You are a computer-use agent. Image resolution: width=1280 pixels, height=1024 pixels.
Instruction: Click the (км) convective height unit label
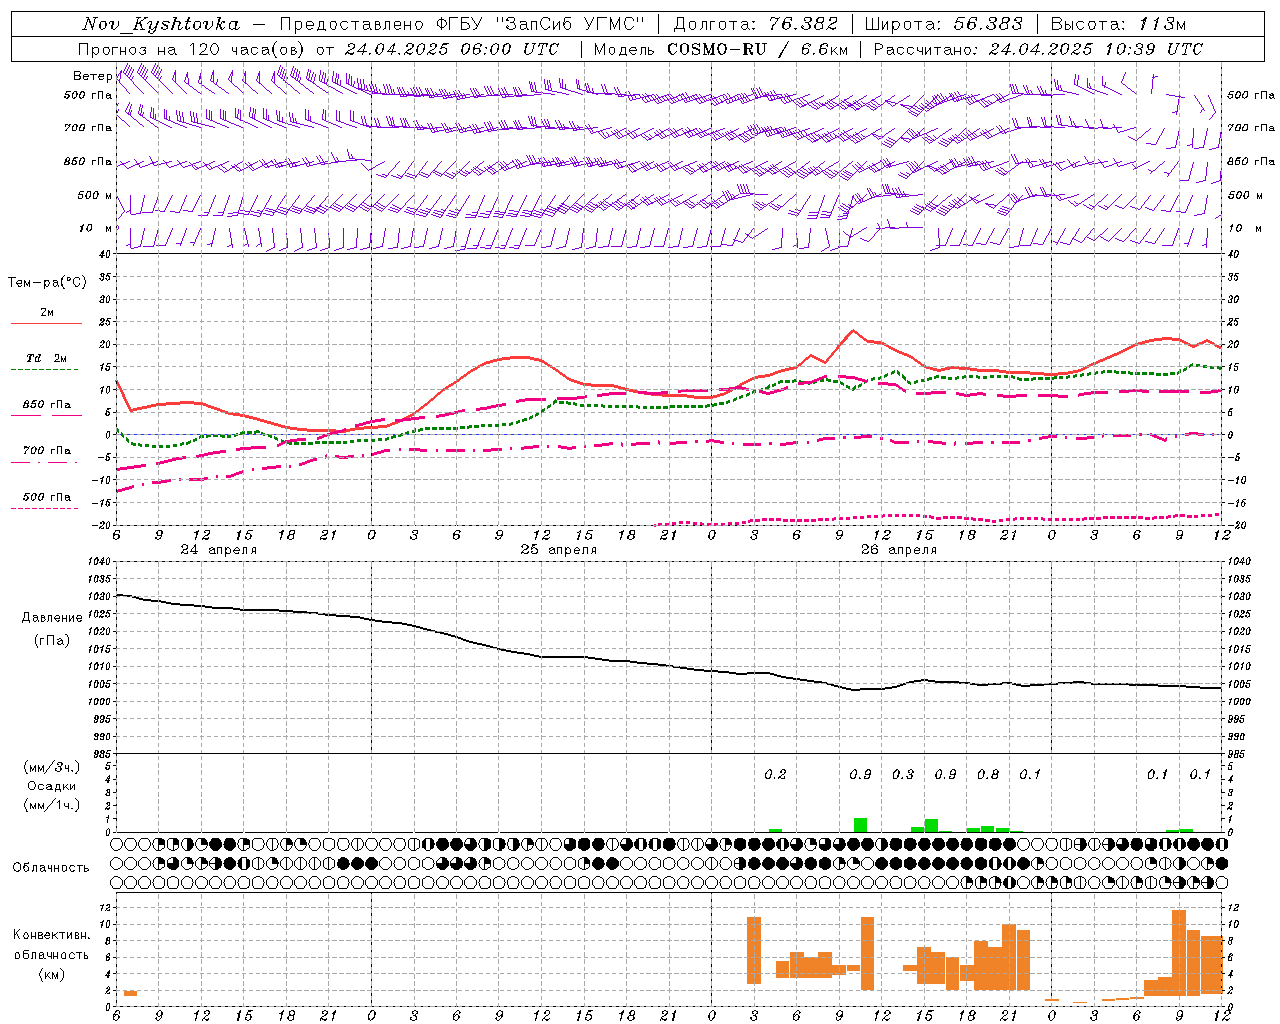(52, 974)
